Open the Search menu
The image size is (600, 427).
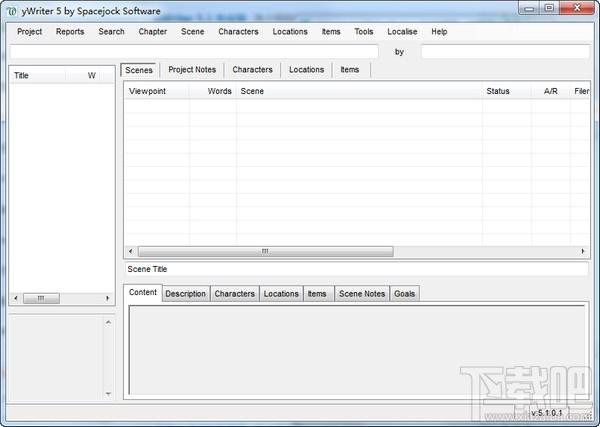tap(111, 32)
